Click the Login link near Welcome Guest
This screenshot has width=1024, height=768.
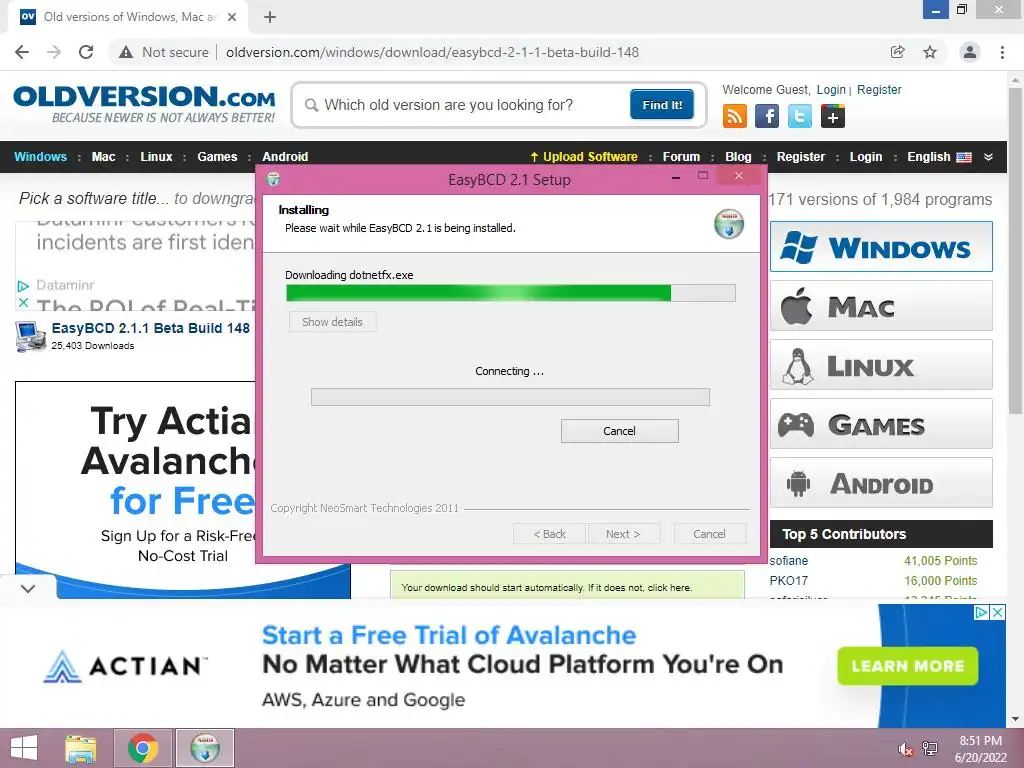click(831, 89)
